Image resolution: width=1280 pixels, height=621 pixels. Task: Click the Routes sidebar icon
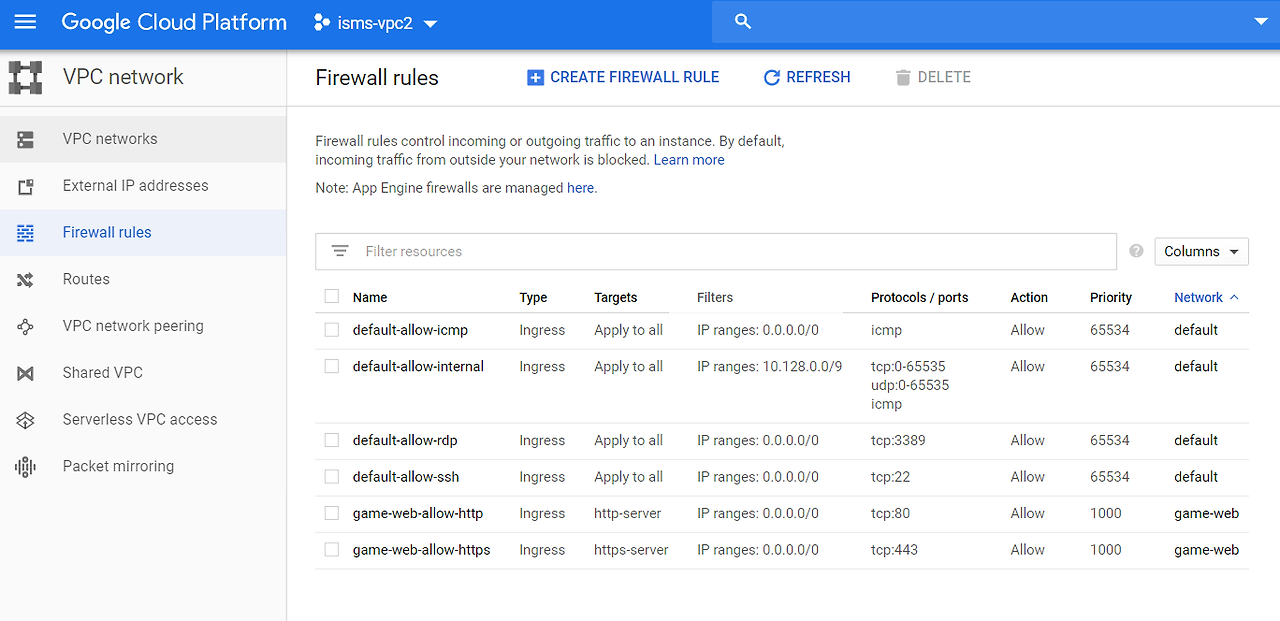[25, 280]
